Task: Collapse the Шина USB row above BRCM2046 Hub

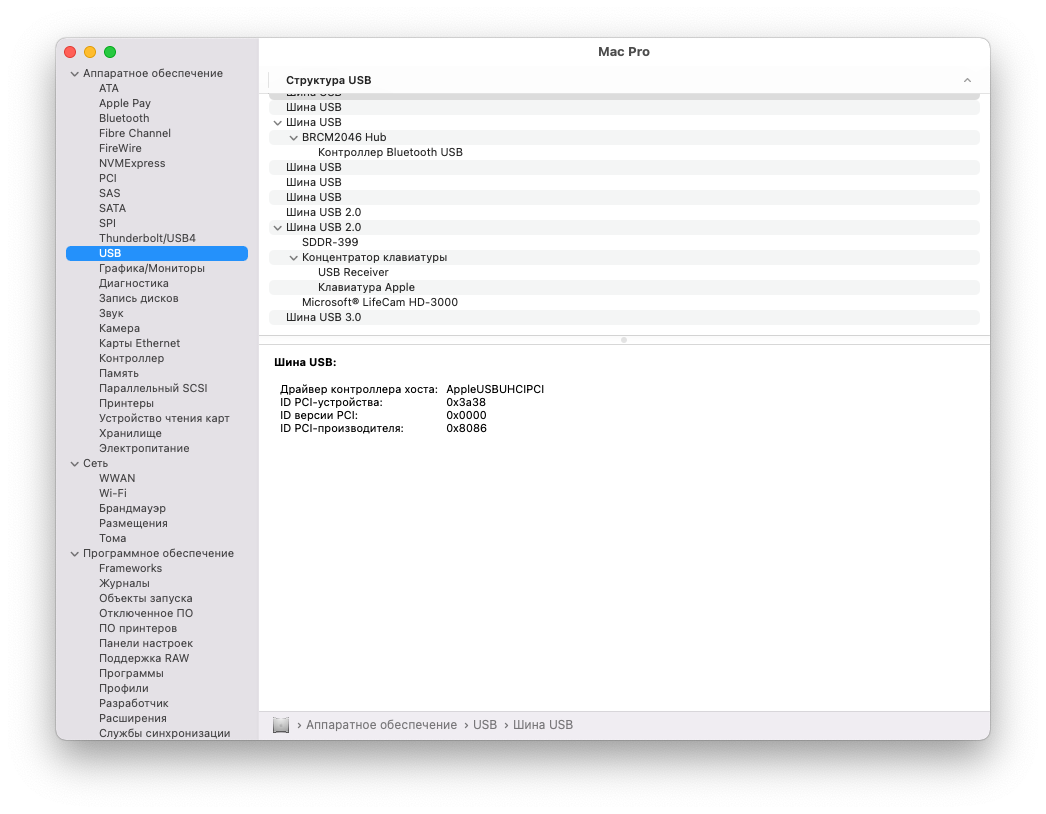Action: pos(278,123)
